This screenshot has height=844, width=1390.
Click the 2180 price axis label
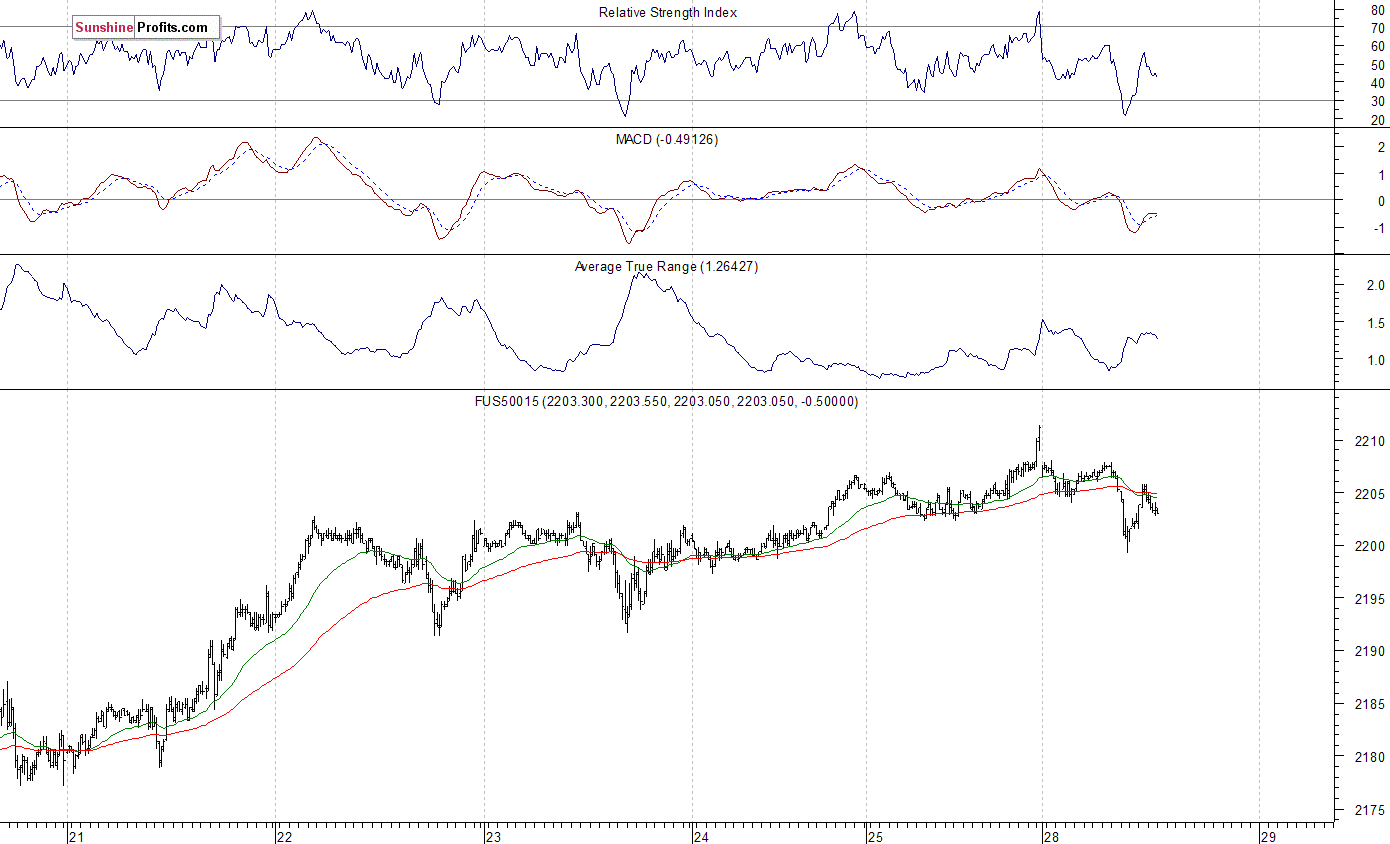point(1369,757)
